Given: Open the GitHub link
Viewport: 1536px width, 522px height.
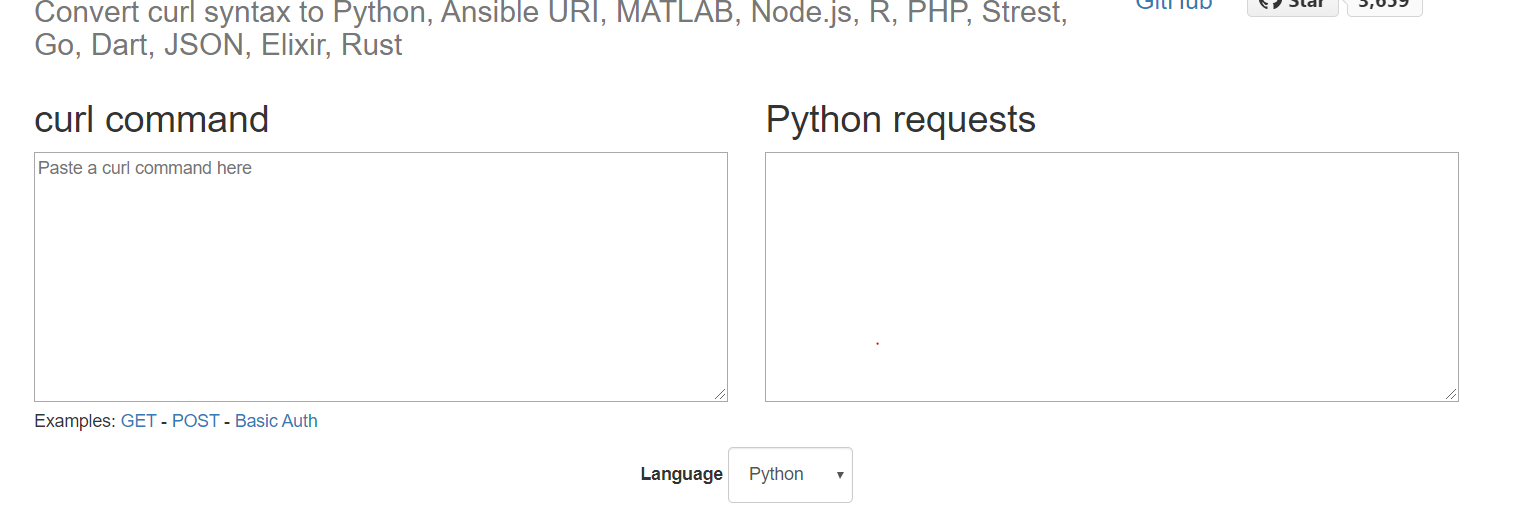Looking at the screenshot, I should coord(1173,5).
